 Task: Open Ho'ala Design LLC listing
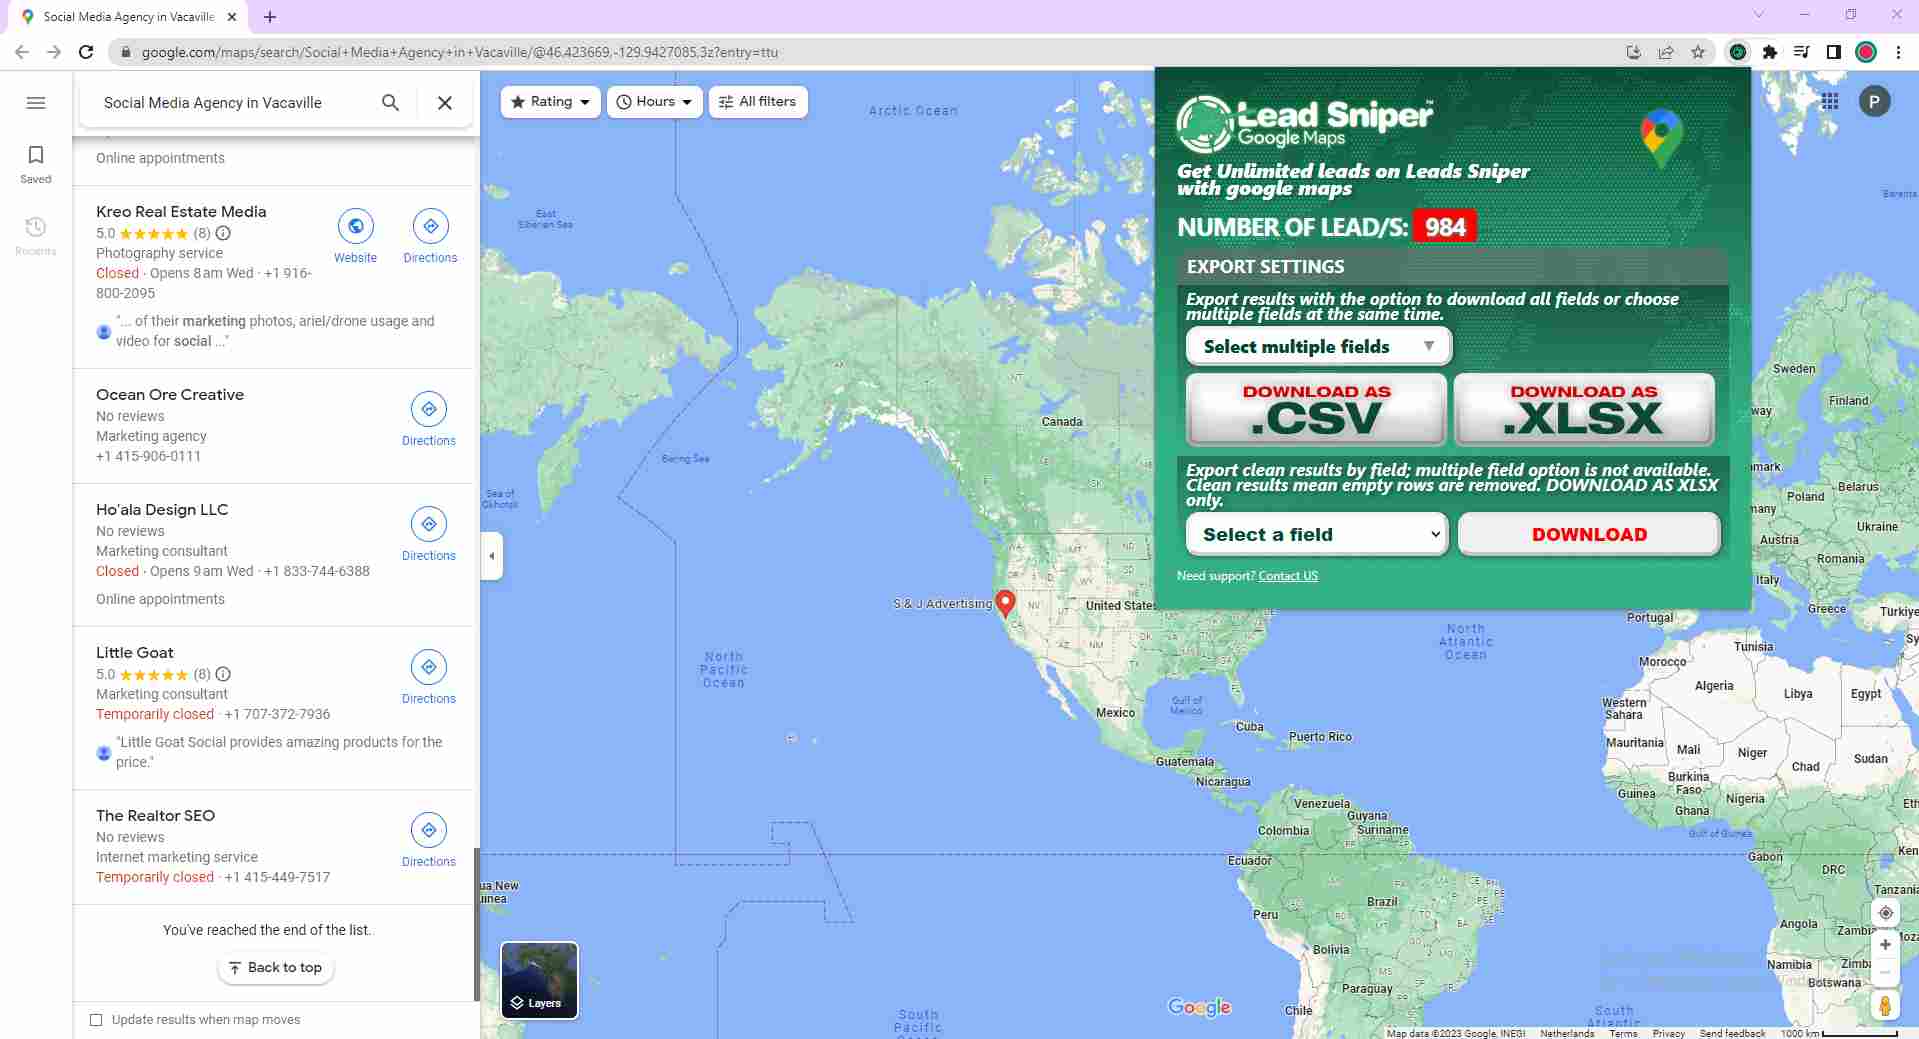pyautogui.click(x=162, y=510)
